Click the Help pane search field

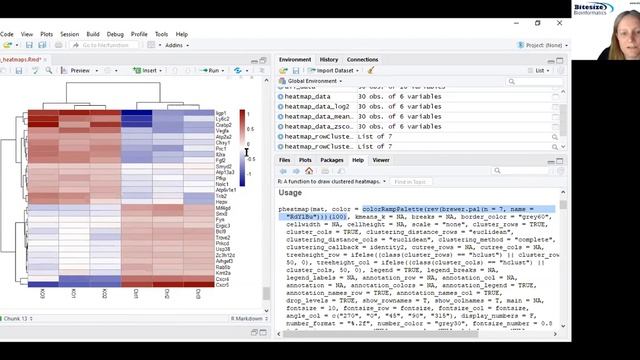(x=520, y=171)
